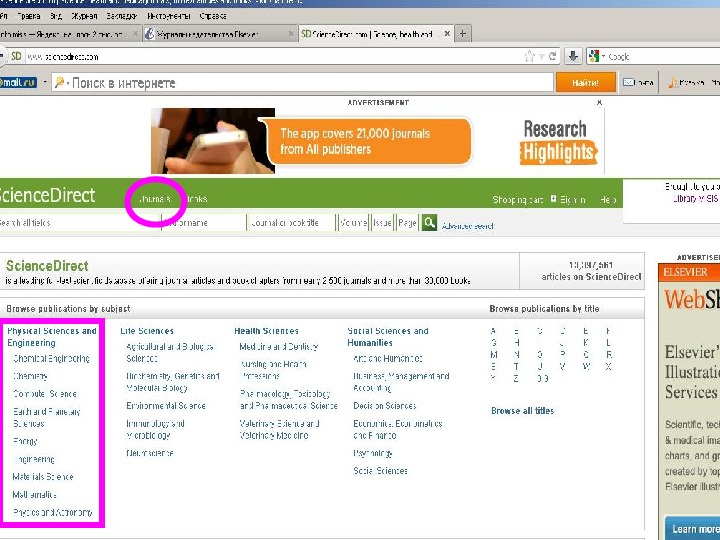Viewport: 720px width, 540px height.
Task: Focus the Issue input field
Action: 382,223
